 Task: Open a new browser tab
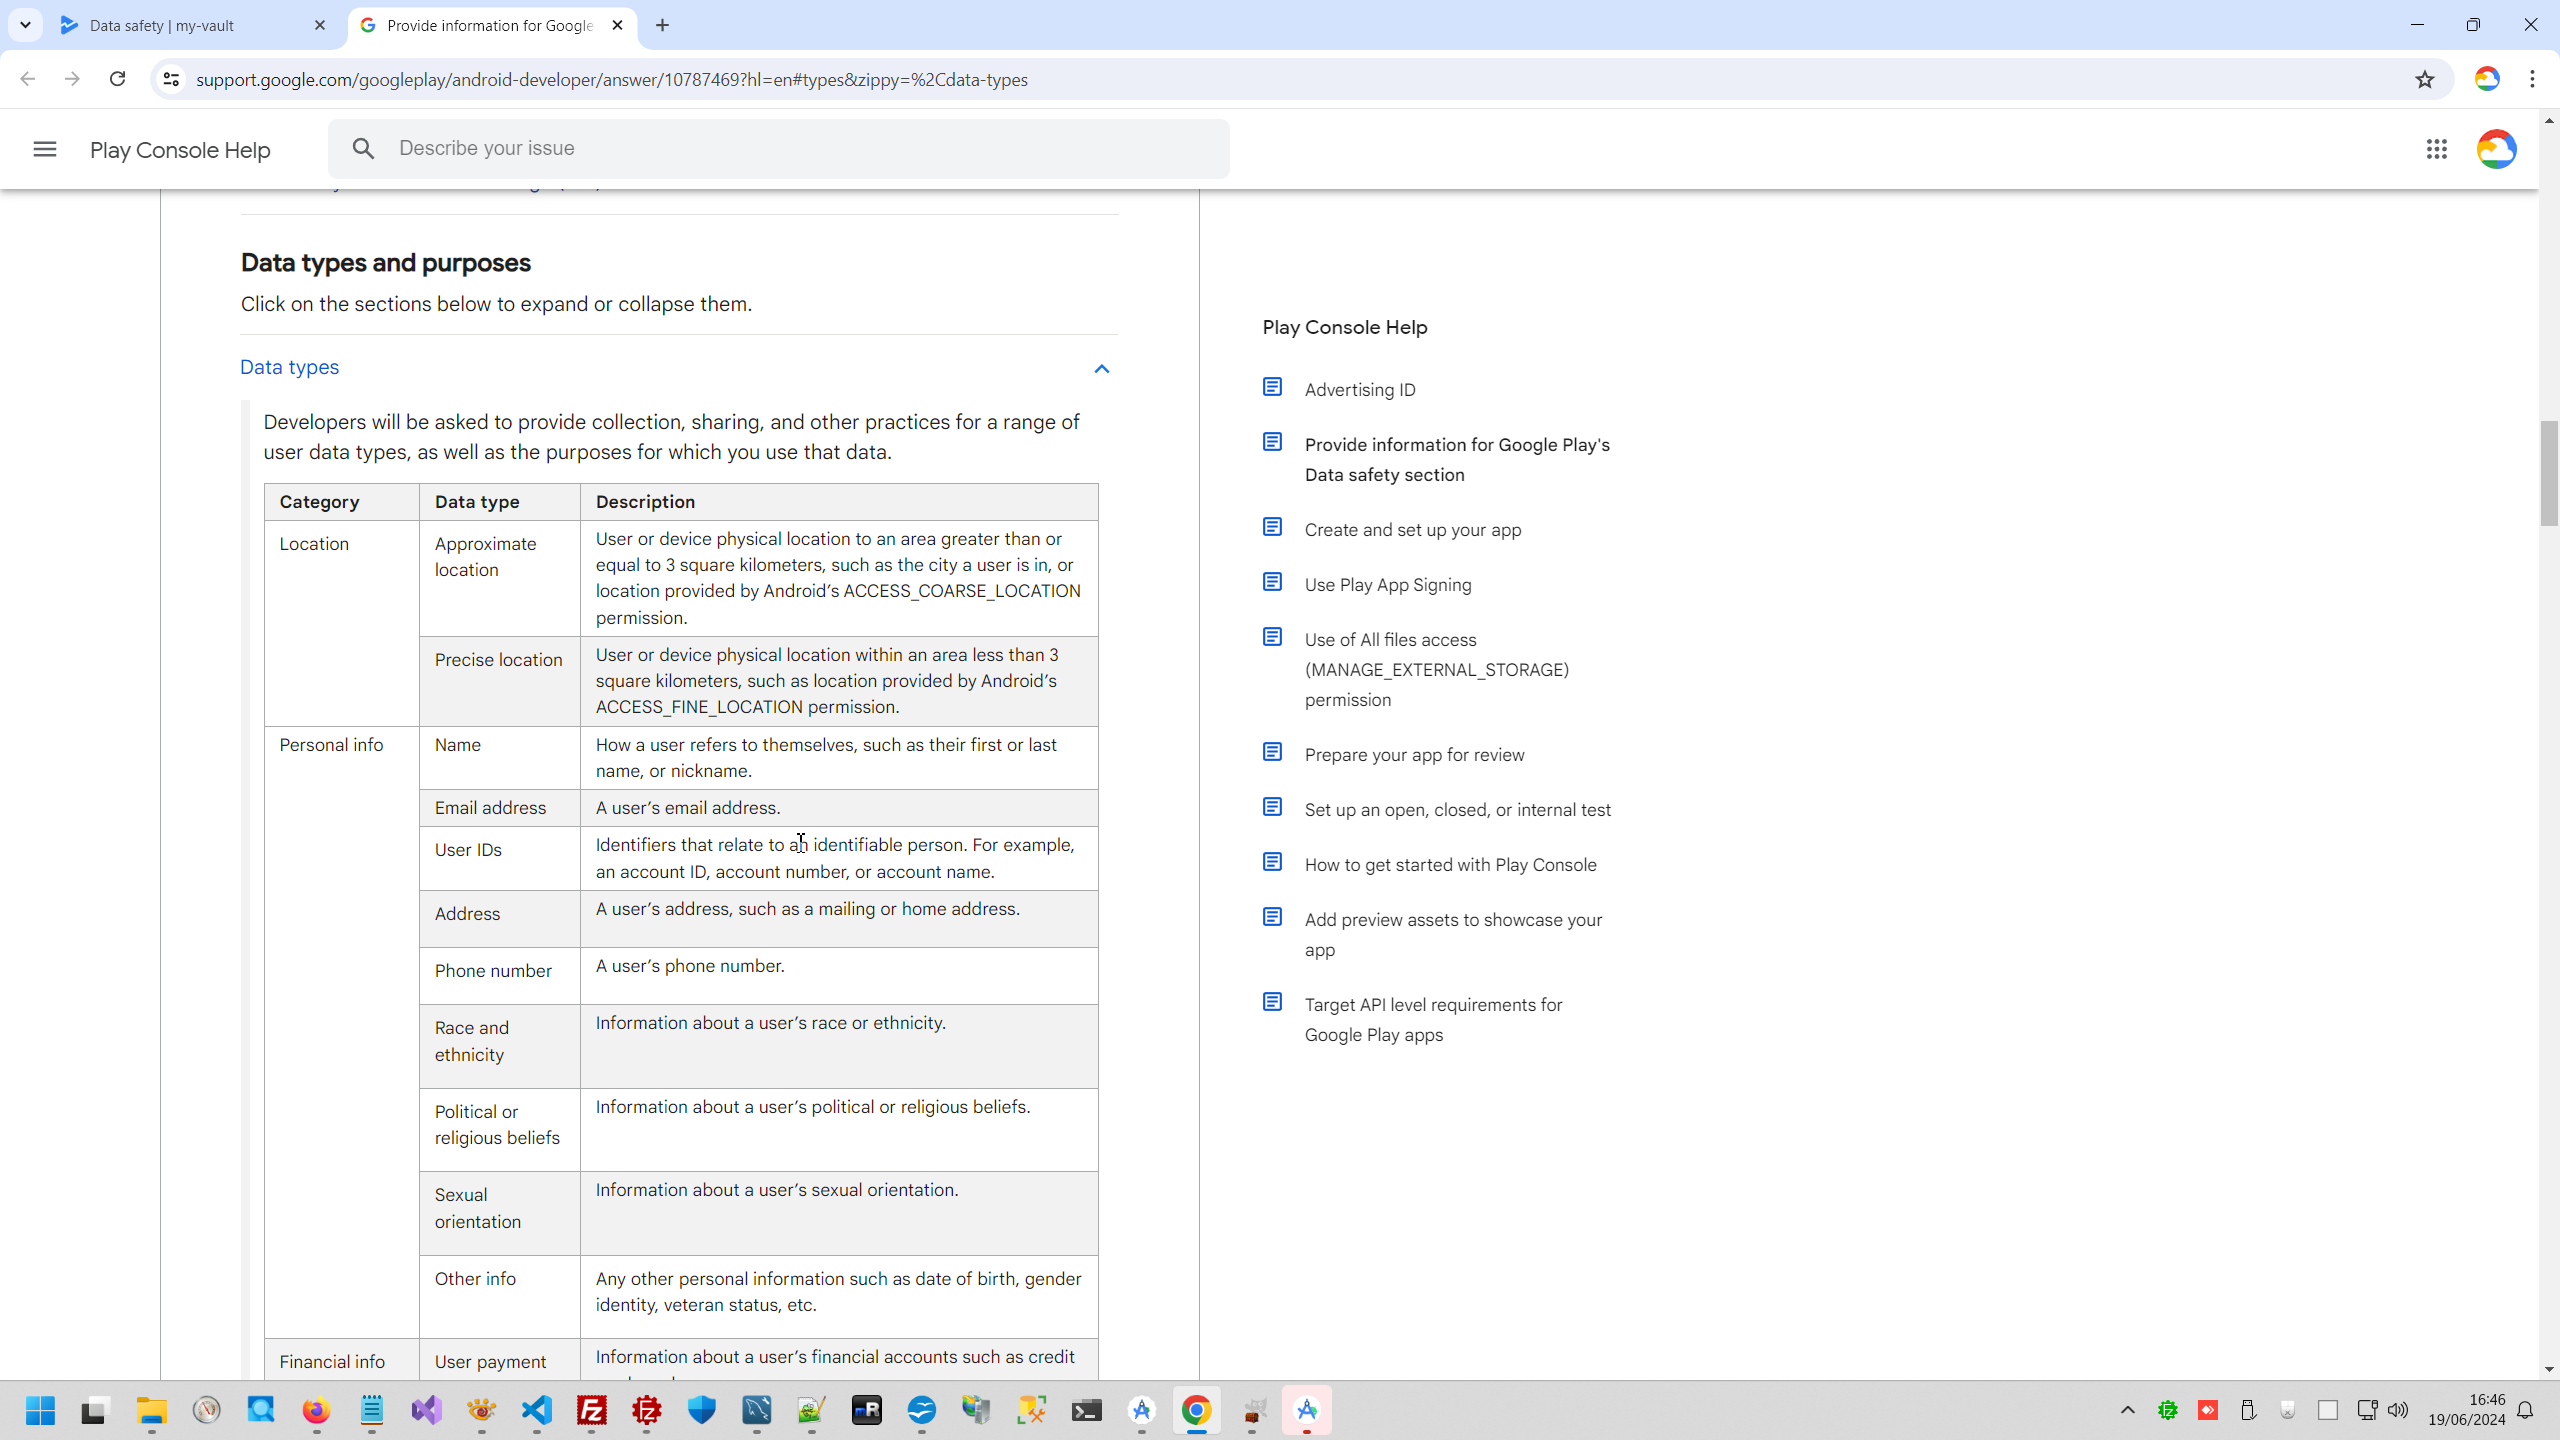[662, 25]
